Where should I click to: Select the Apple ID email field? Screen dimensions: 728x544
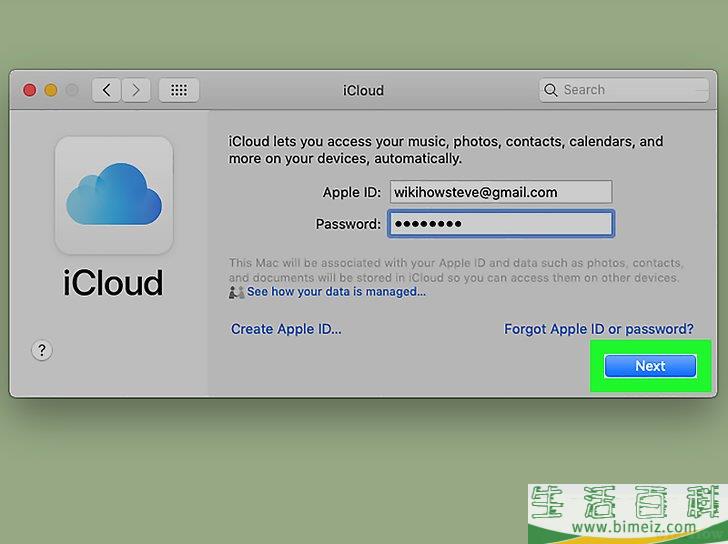tap(500, 192)
